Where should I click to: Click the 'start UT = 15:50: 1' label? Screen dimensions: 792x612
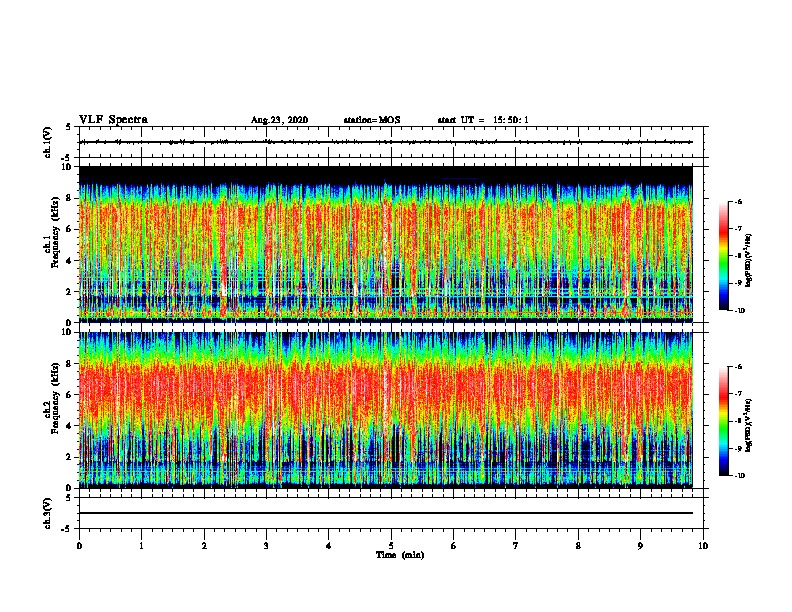tap(483, 120)
